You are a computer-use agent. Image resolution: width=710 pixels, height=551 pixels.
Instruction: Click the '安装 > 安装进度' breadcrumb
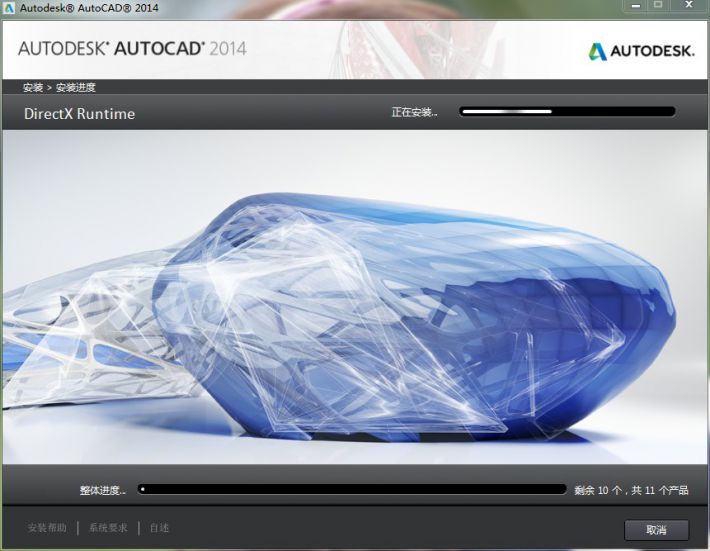pos(59,87)
